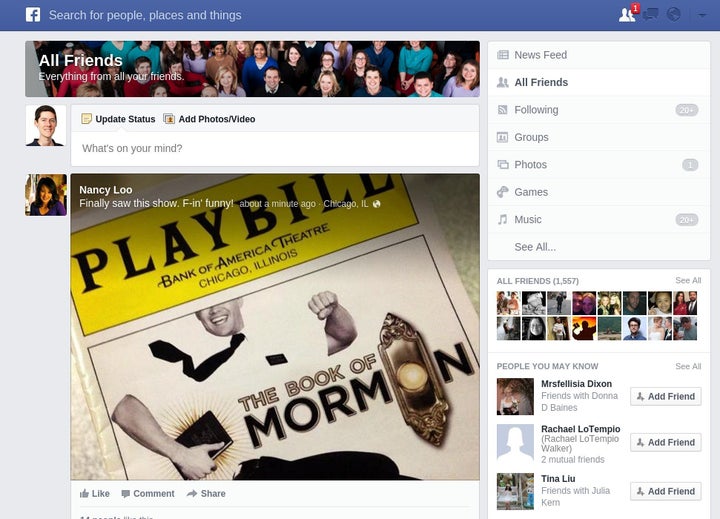Add Mrsfellisia Dixon as a friend
The image size is (720, 519).
point(665,396)
